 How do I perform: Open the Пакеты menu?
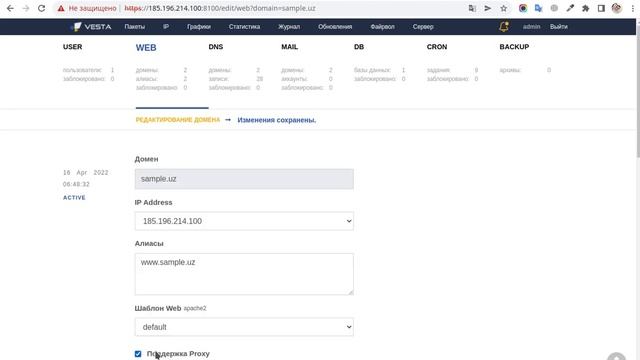tap(135, 27)
